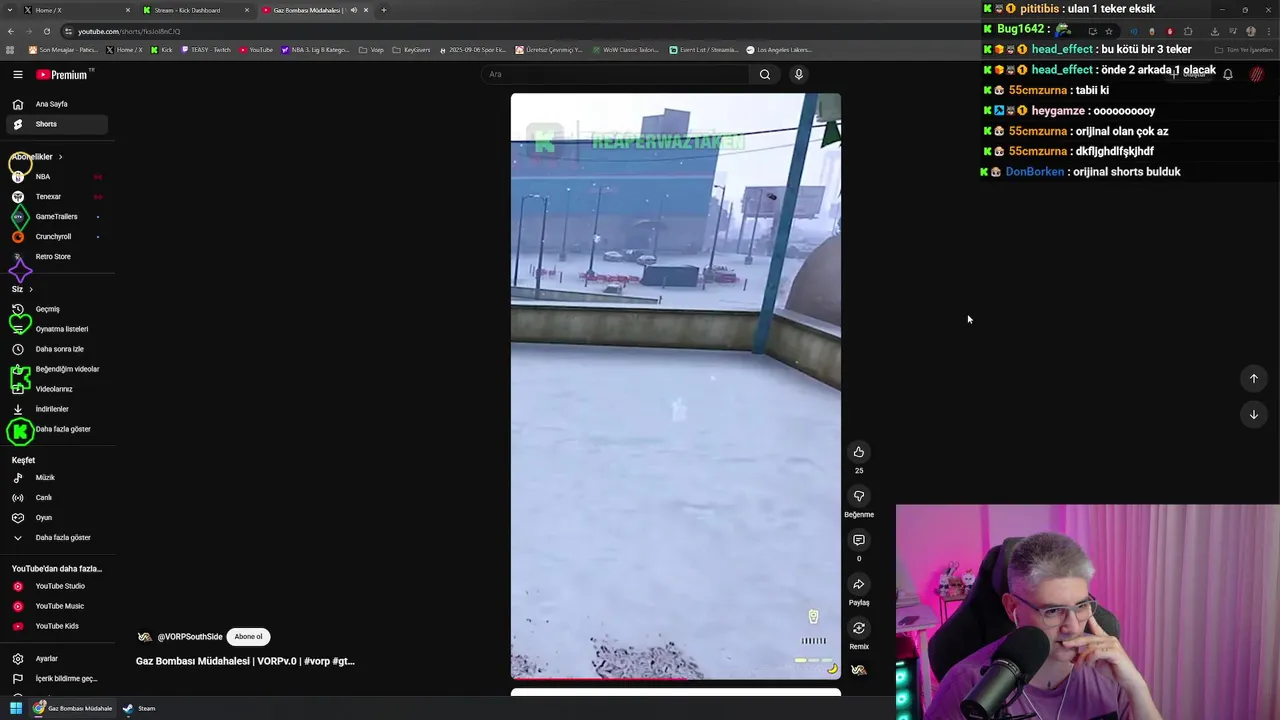Image resolution: width=1280 pixels, height=720 pixels.
Task: Click the YouTube Ara search field
Action: click(x=615, y=74)
